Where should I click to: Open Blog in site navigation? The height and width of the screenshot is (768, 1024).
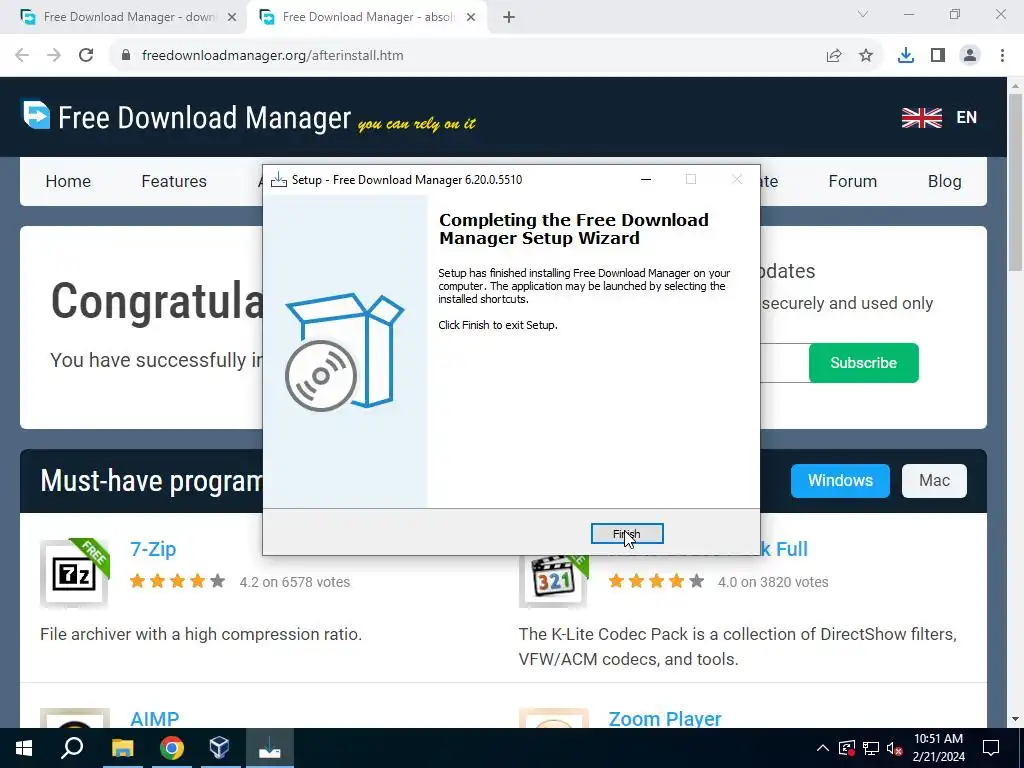(944, 181)
